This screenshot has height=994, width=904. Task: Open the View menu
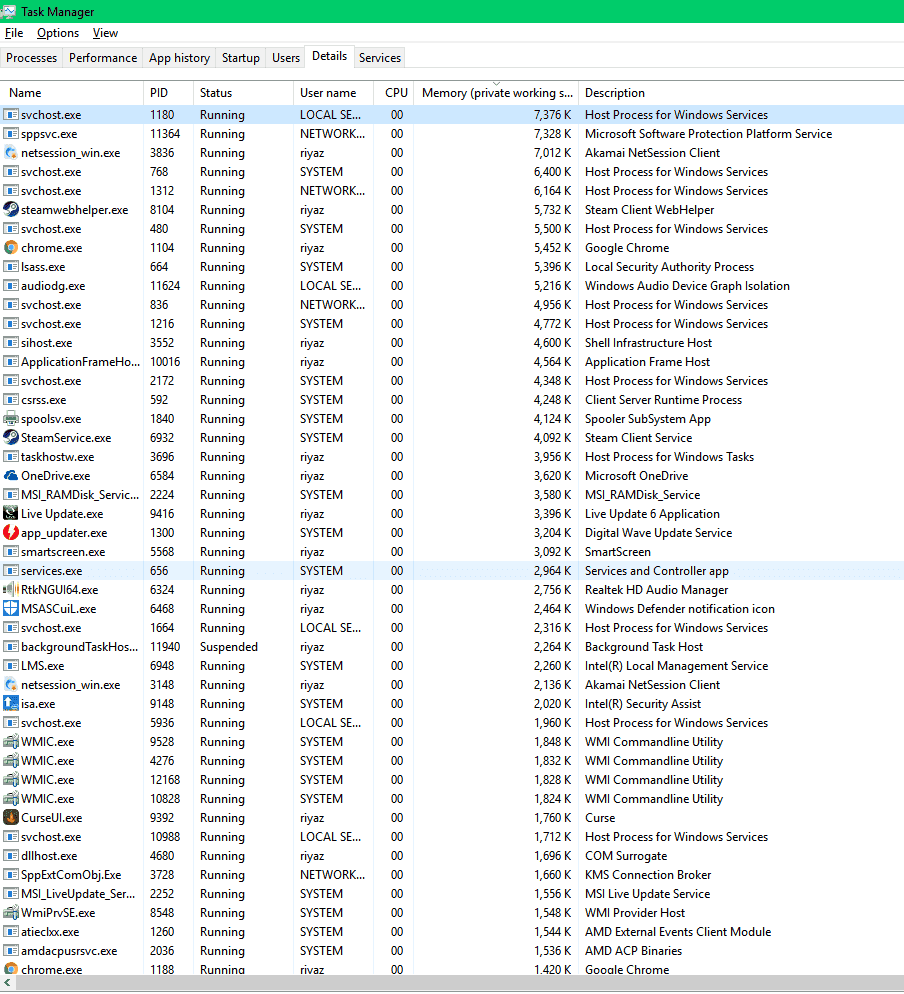click(105, 33)
